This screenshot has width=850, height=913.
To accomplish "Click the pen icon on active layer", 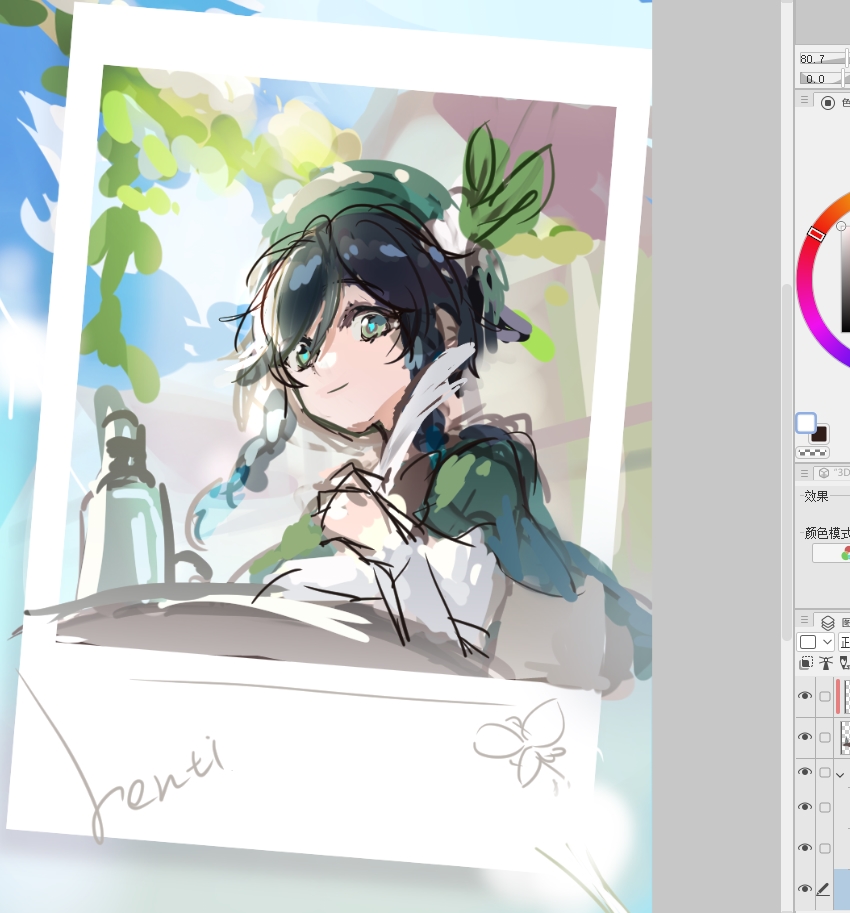I will (824, 889).
